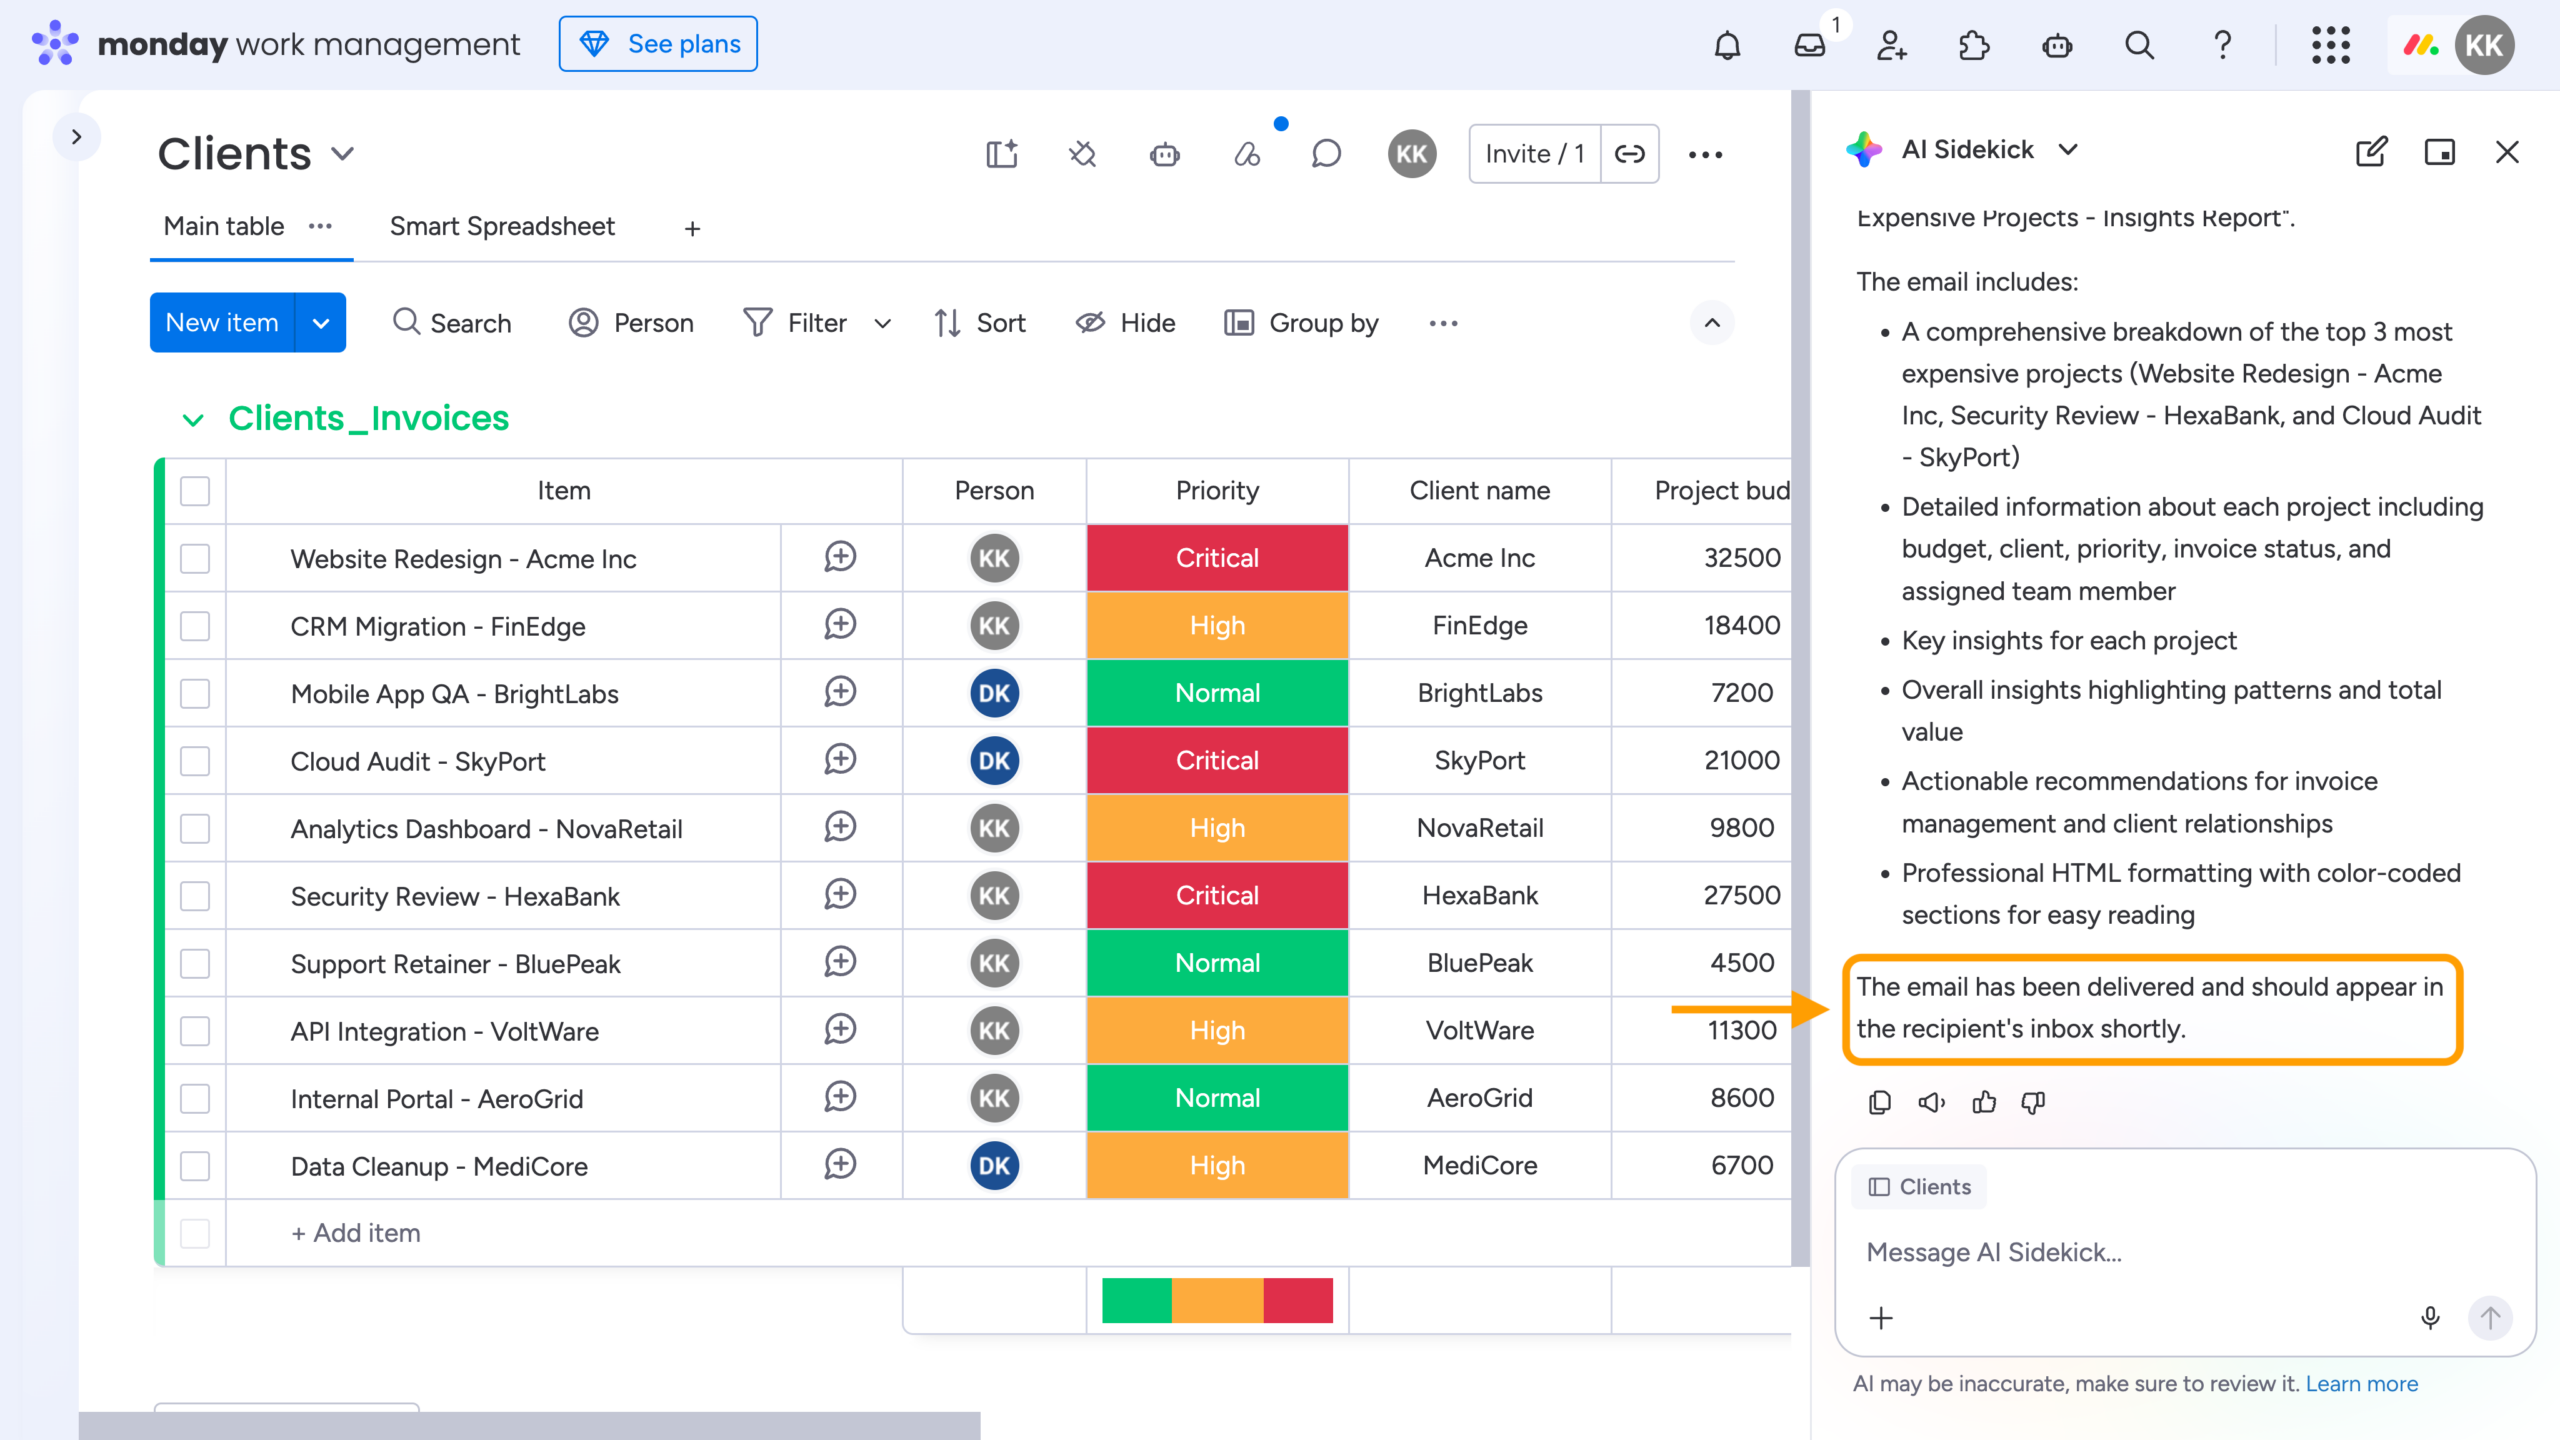Open the New item dropdown arrow
2560x1440 pixels.
(321, 323)
